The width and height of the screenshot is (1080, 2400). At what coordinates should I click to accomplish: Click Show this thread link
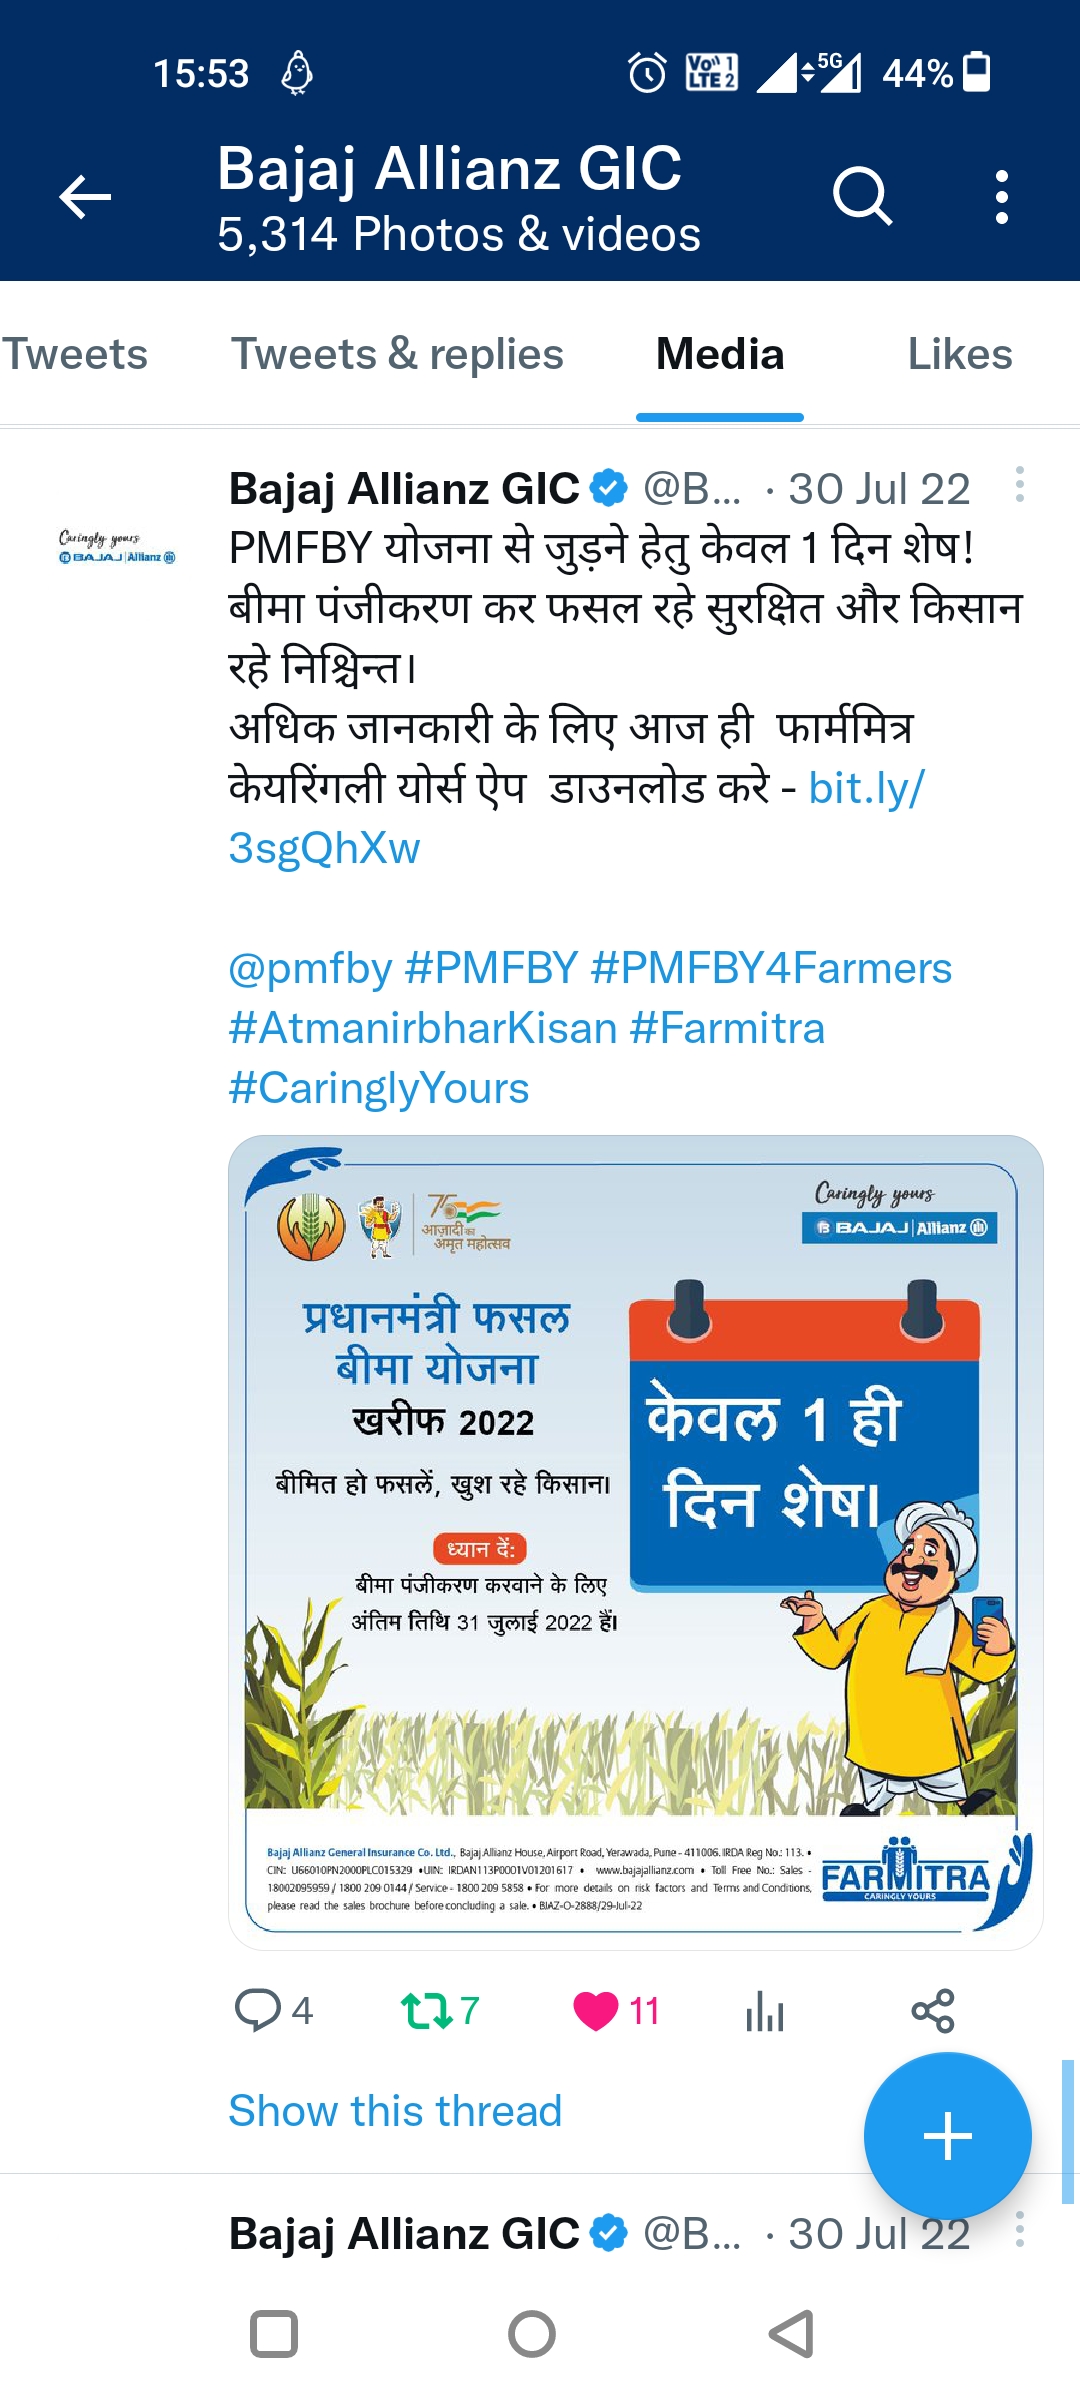pos(395,2110)
